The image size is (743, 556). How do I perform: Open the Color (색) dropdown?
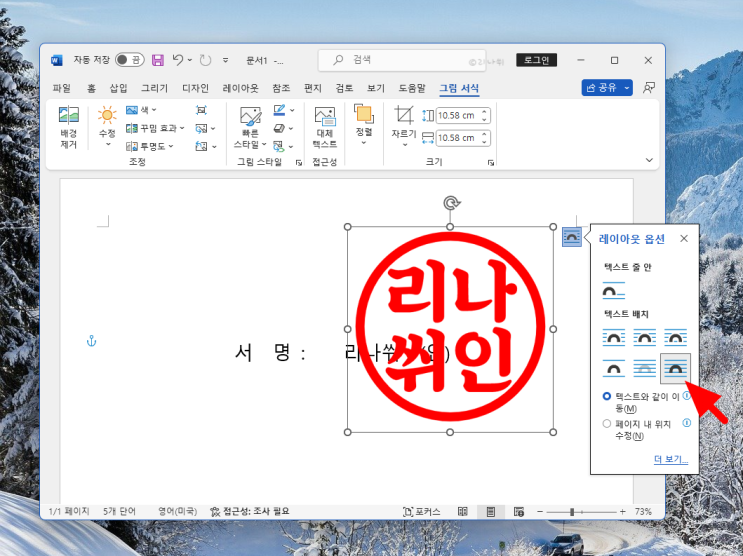141,110
